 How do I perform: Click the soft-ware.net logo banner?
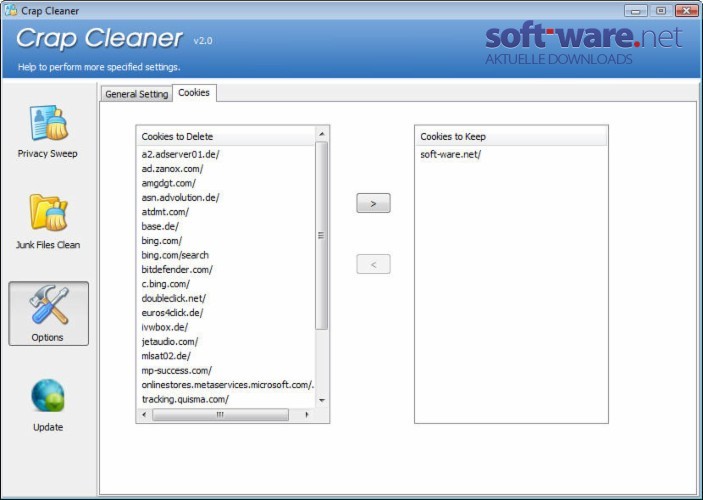click(584, 45)
